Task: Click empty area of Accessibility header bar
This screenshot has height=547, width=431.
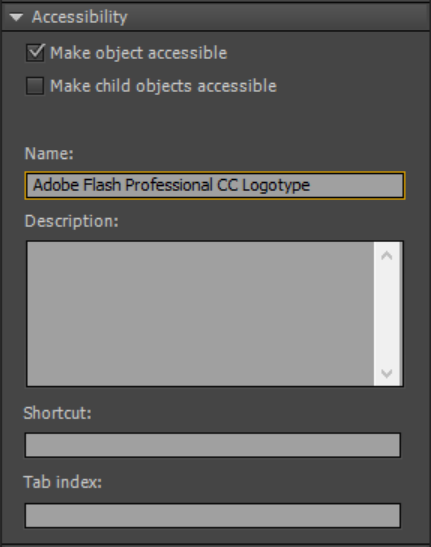Action: pyautogui.click(x=276, y=17)
